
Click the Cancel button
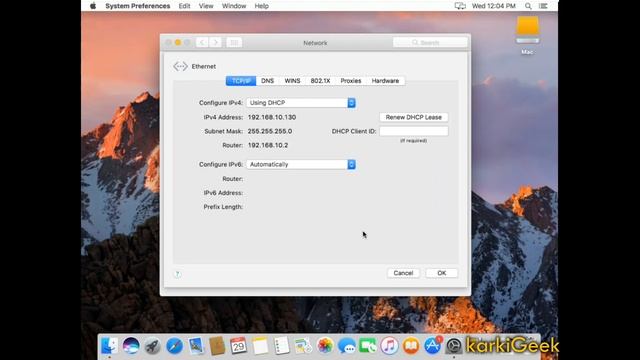point(403,273)
